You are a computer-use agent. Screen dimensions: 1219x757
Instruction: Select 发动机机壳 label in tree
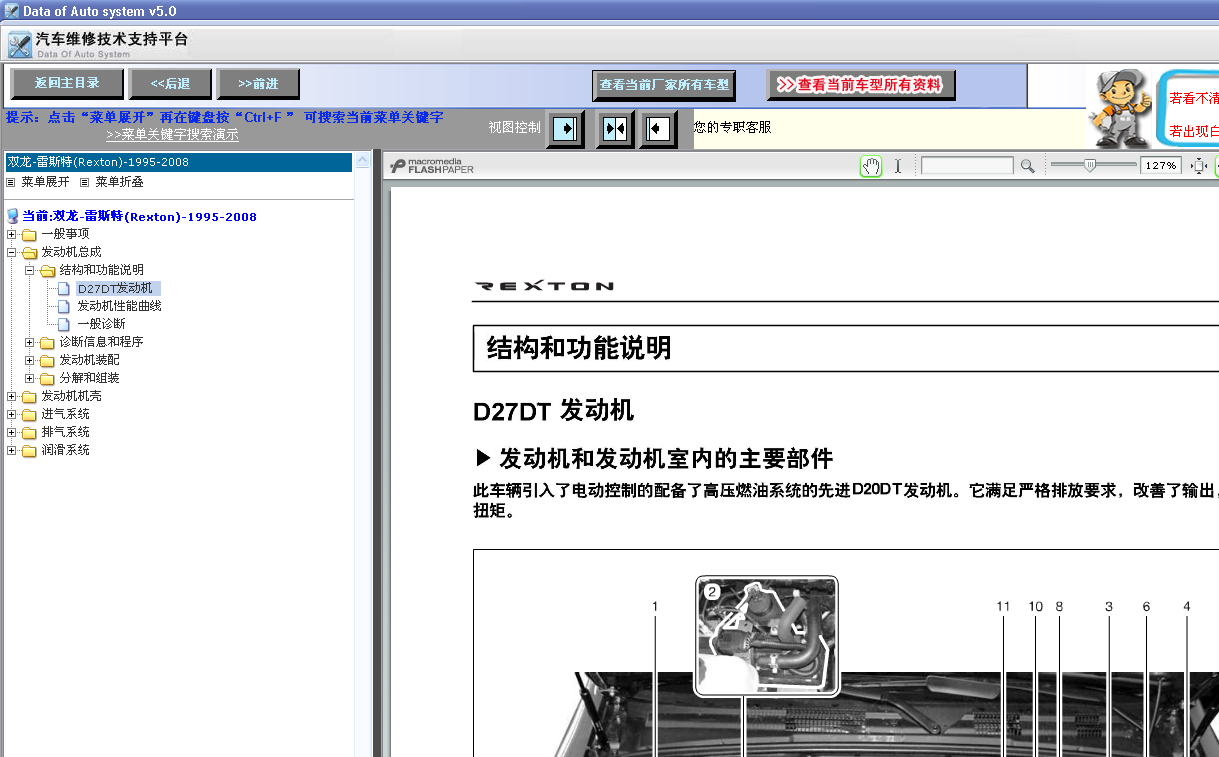[x=71, y=396]
